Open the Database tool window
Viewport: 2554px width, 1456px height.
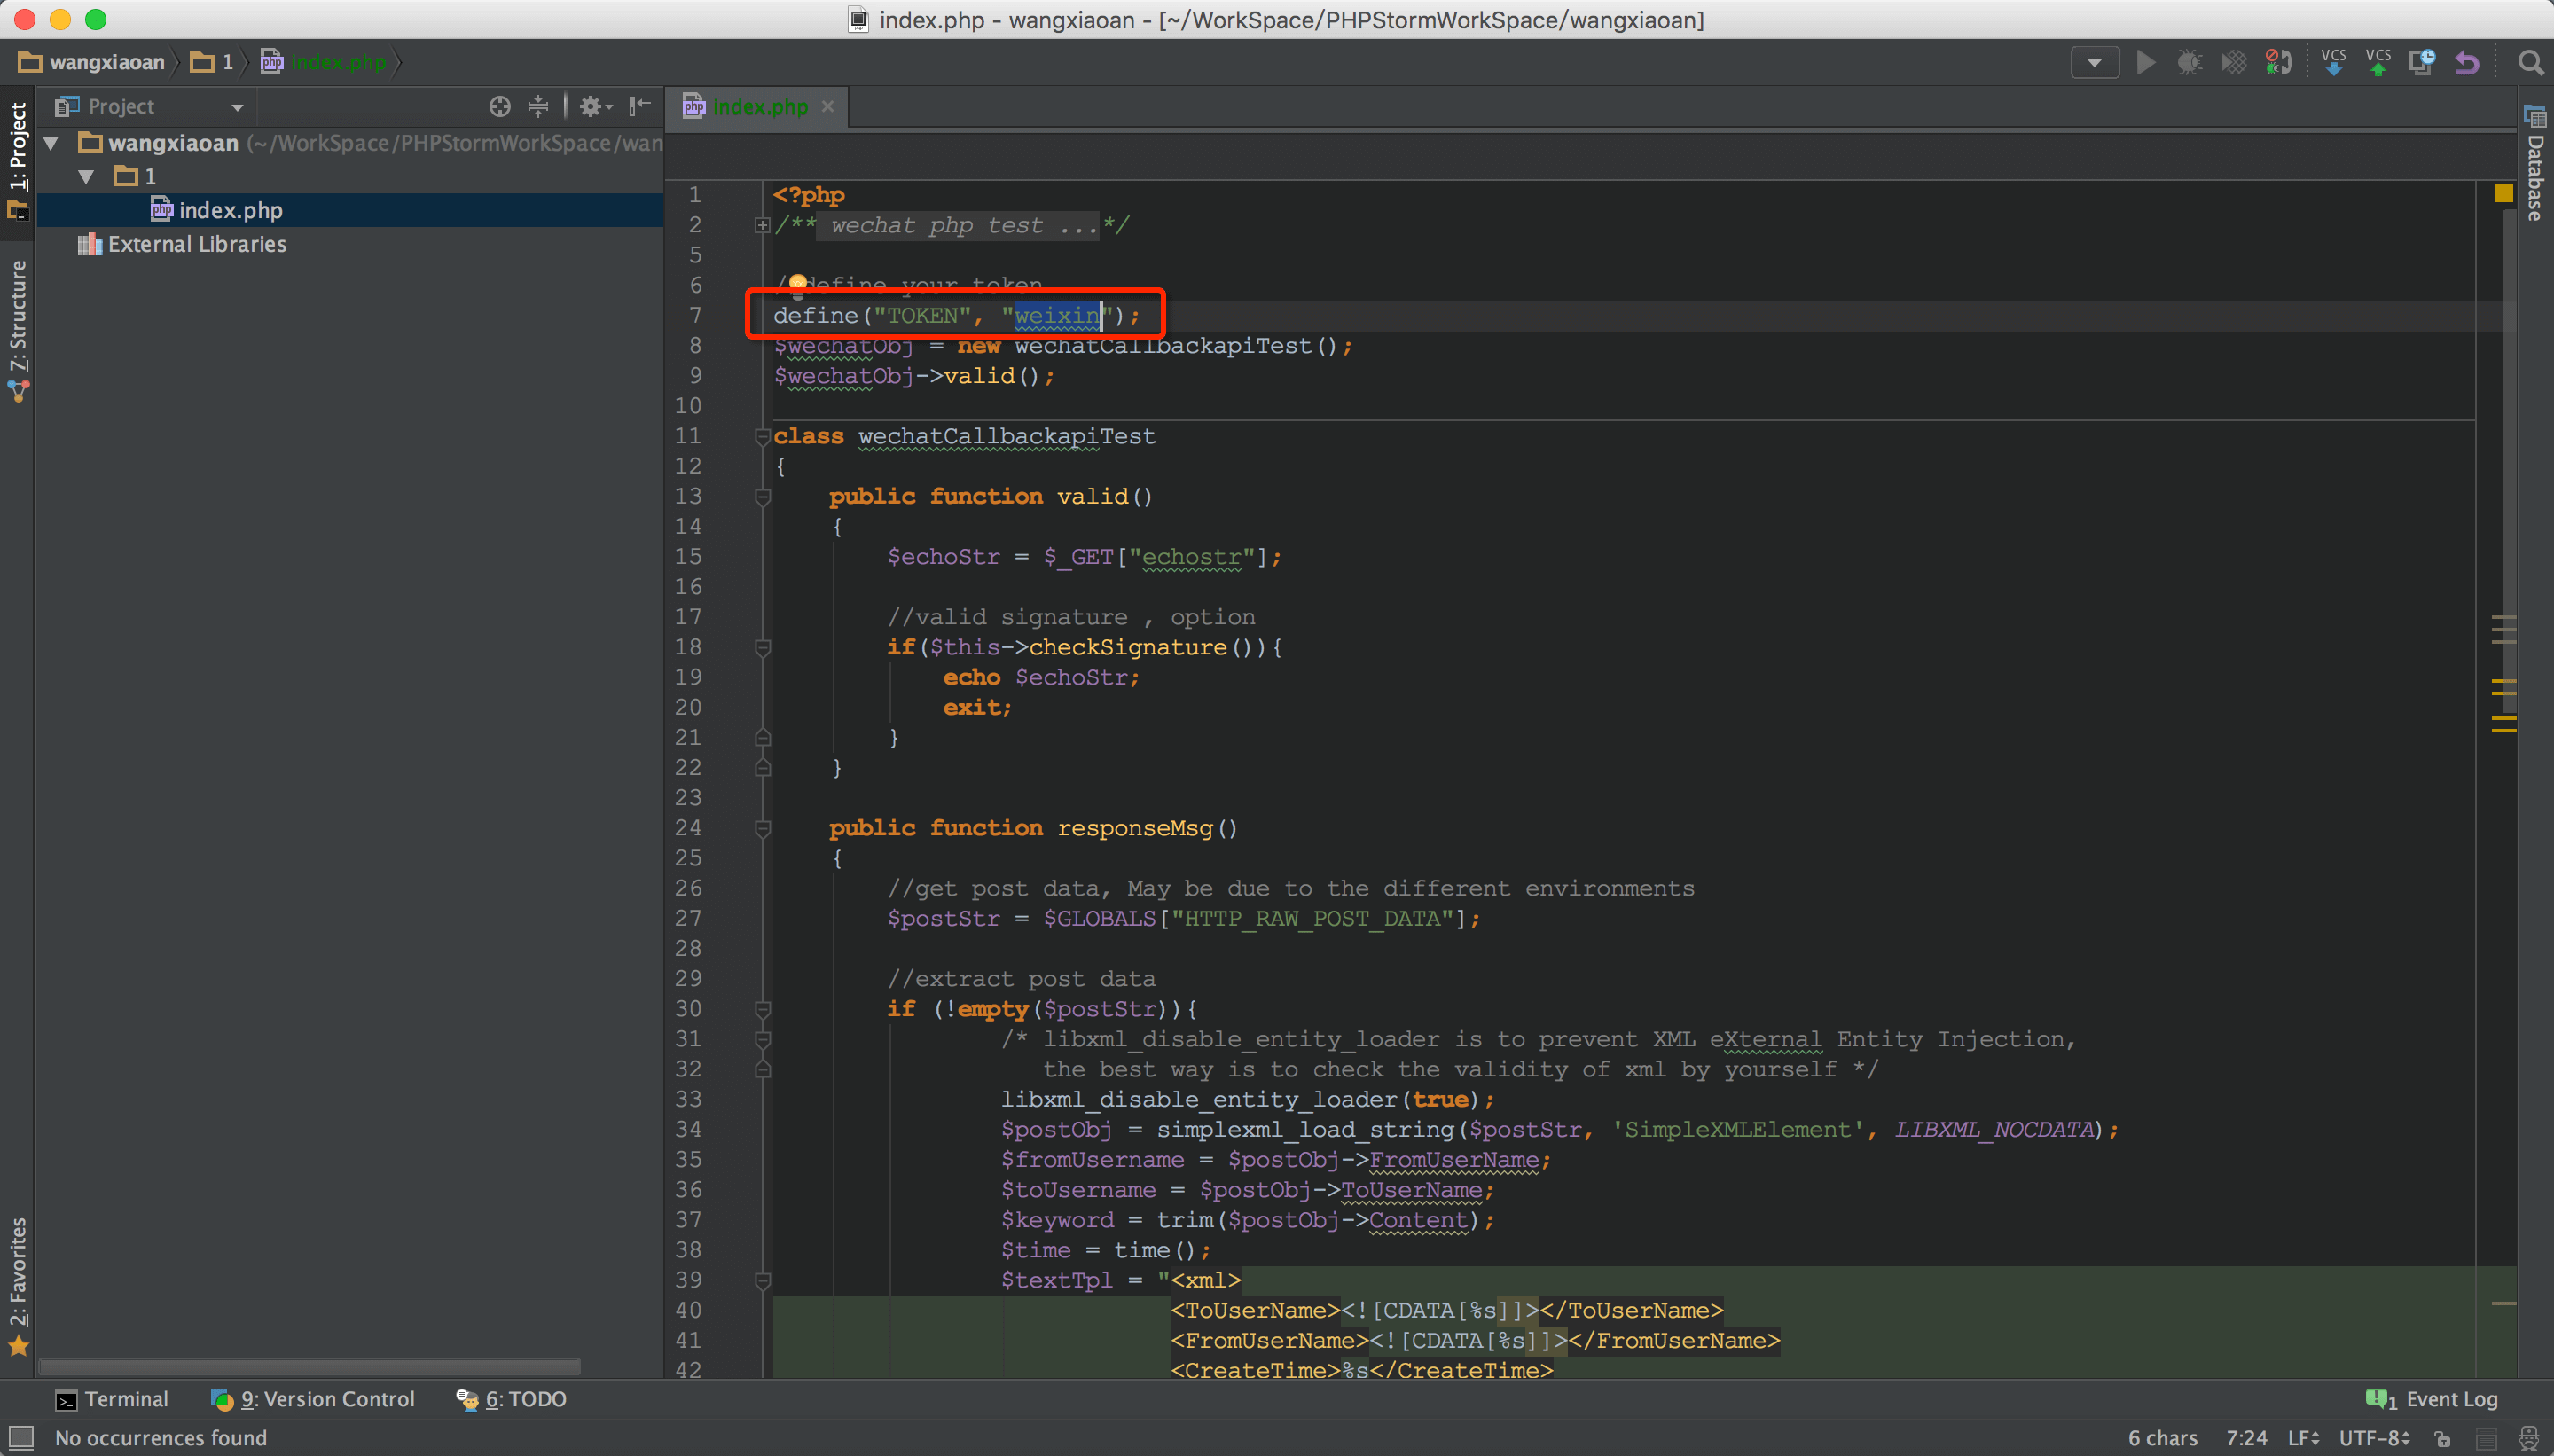[x=2535, y=163]
